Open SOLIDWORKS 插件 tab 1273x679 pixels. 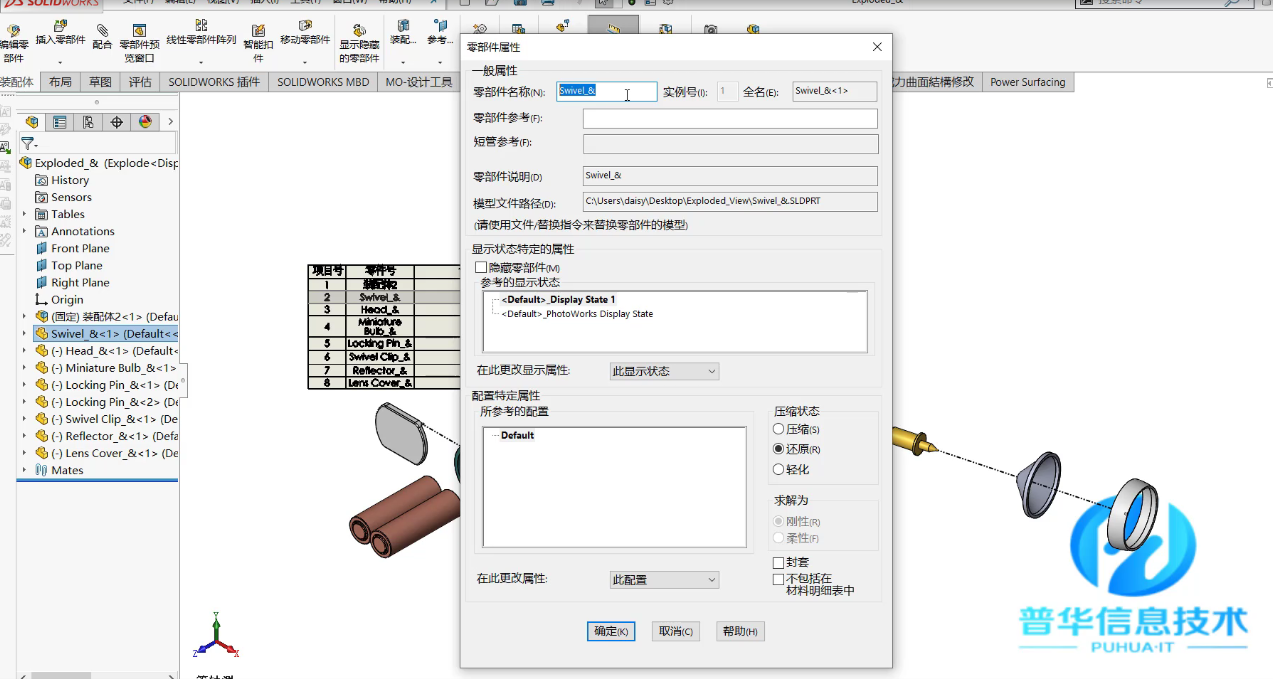tap(214, 82)
